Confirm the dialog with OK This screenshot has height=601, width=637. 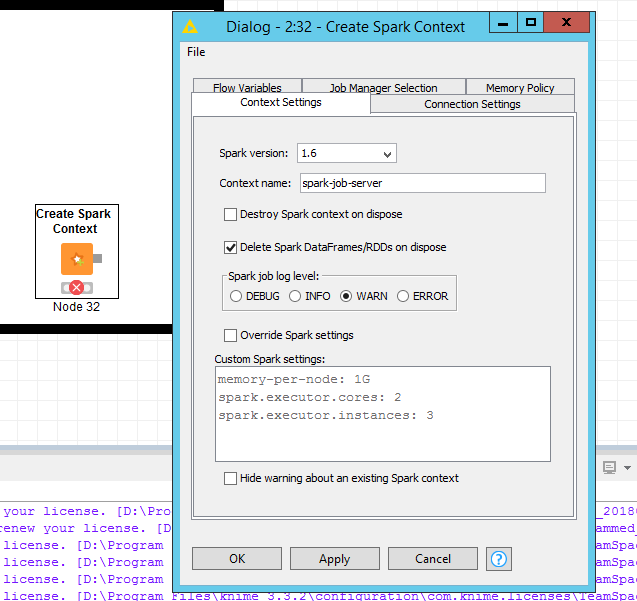(237, 559)
